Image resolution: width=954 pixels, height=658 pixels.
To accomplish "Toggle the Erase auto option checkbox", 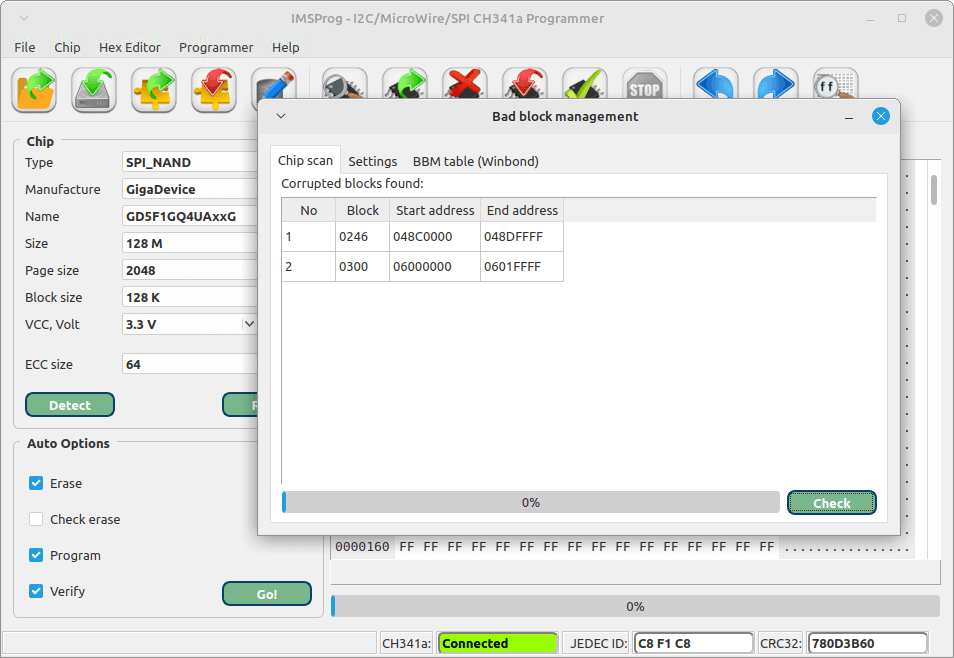I will (x=36, y=483).
